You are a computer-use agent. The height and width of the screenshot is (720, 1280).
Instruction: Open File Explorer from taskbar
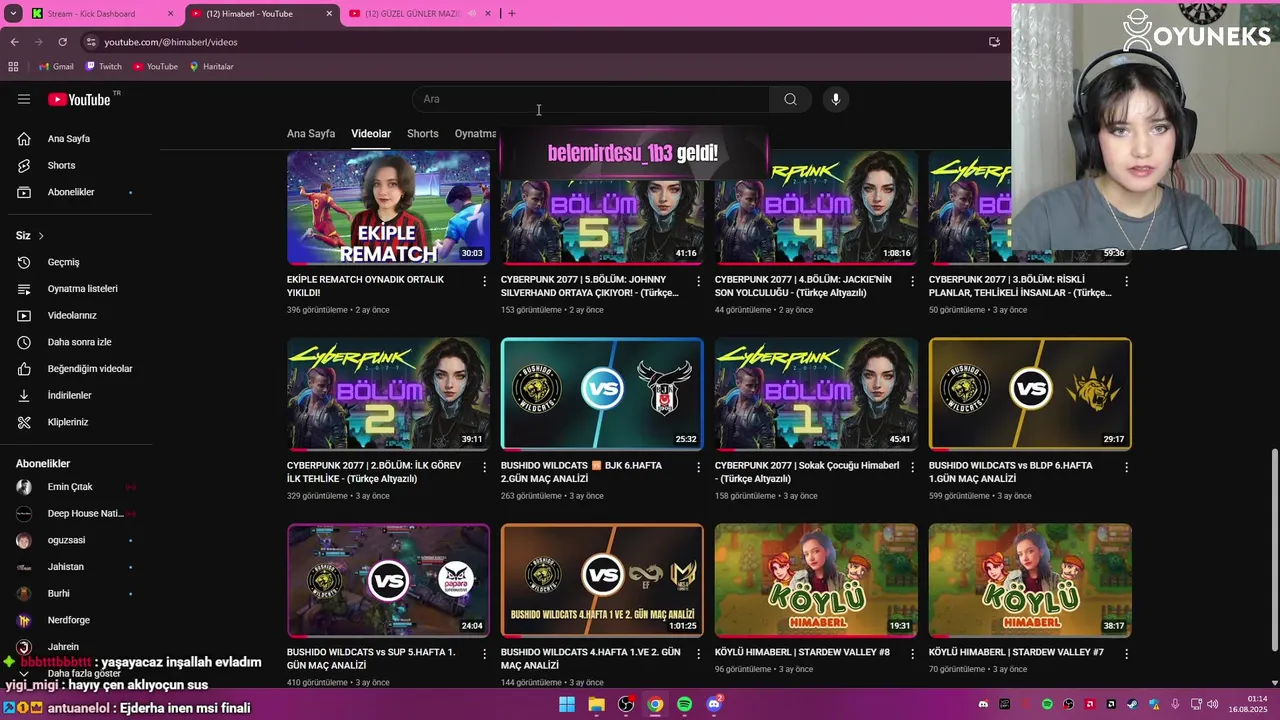[596, 705]
